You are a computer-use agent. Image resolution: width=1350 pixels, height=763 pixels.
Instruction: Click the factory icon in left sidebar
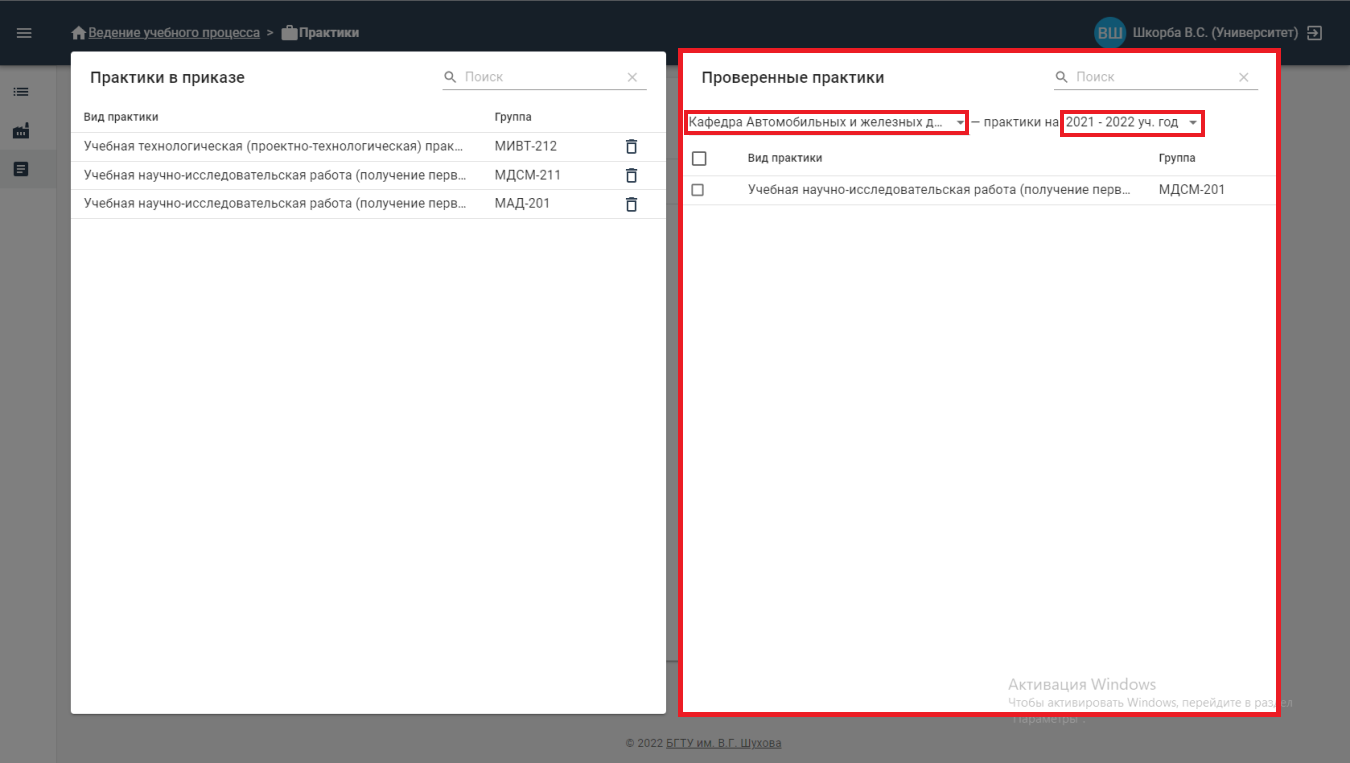(x=21, y=131)
